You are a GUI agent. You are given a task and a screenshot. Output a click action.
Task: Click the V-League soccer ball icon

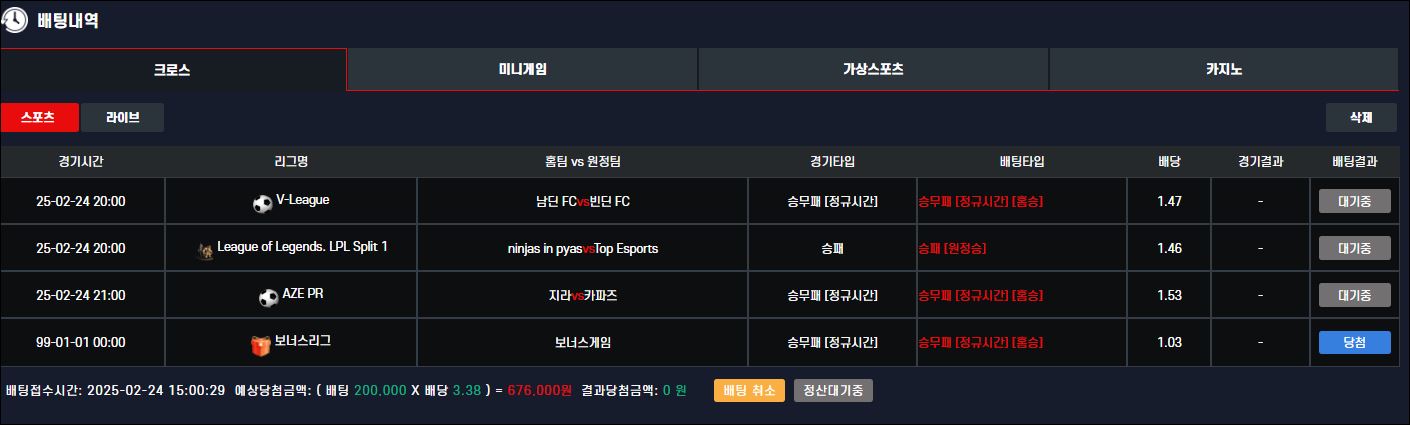[x=263, y=203]
